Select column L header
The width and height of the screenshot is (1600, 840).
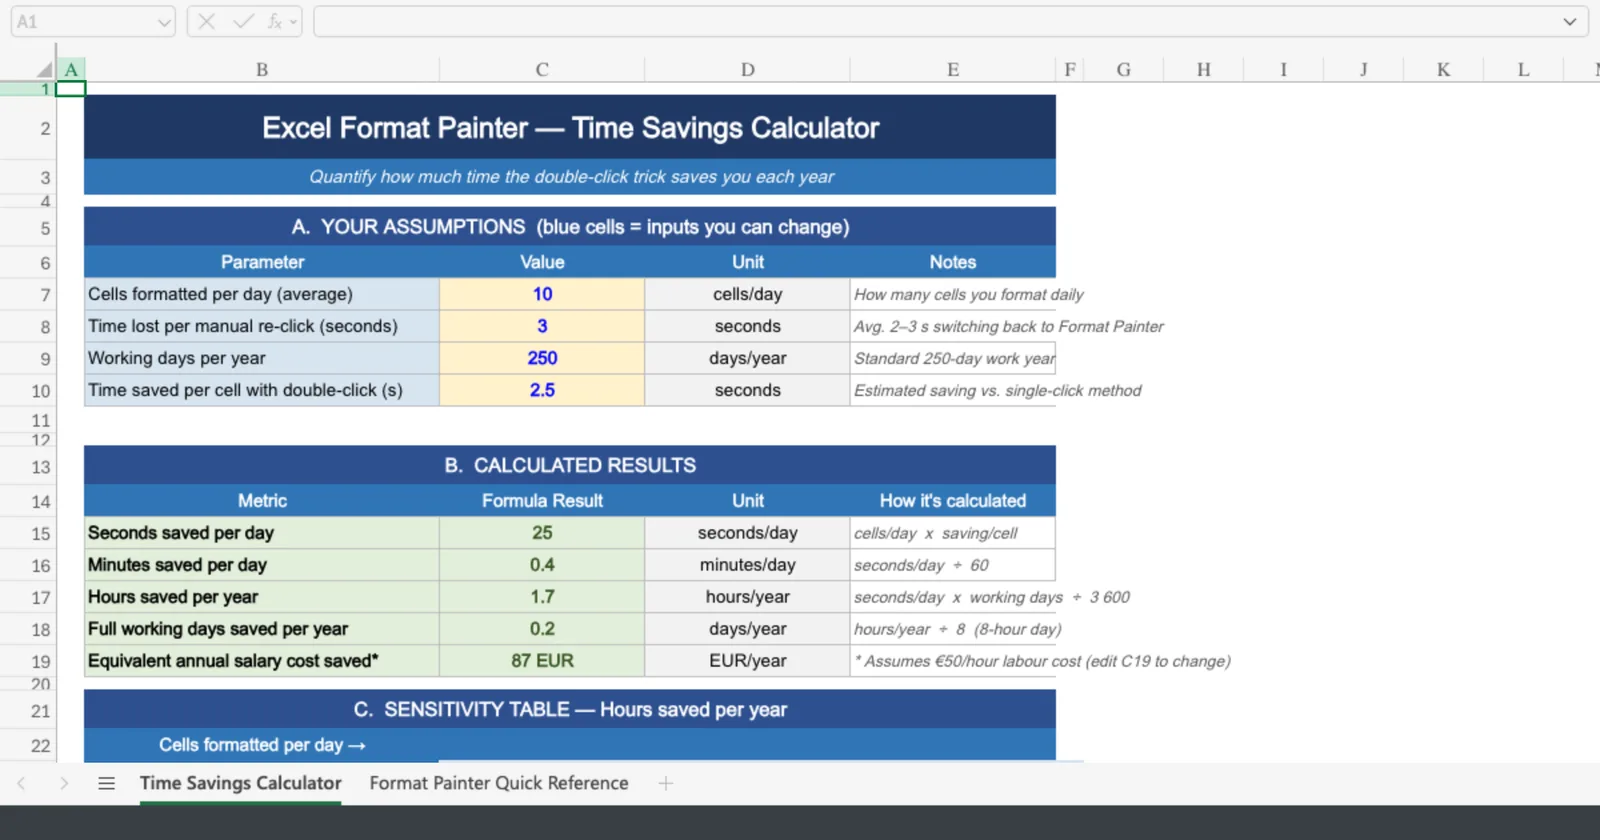[x=1523, y=70]
